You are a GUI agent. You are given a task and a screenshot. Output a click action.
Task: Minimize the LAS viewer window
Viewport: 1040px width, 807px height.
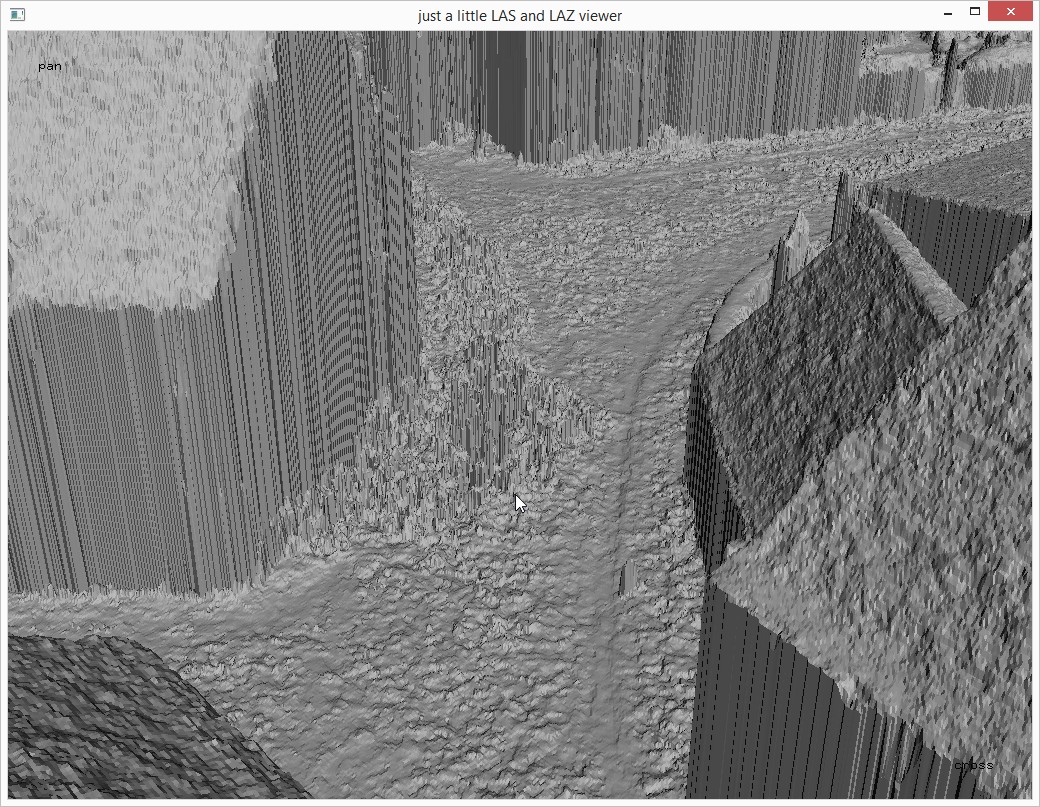point(947,12)
